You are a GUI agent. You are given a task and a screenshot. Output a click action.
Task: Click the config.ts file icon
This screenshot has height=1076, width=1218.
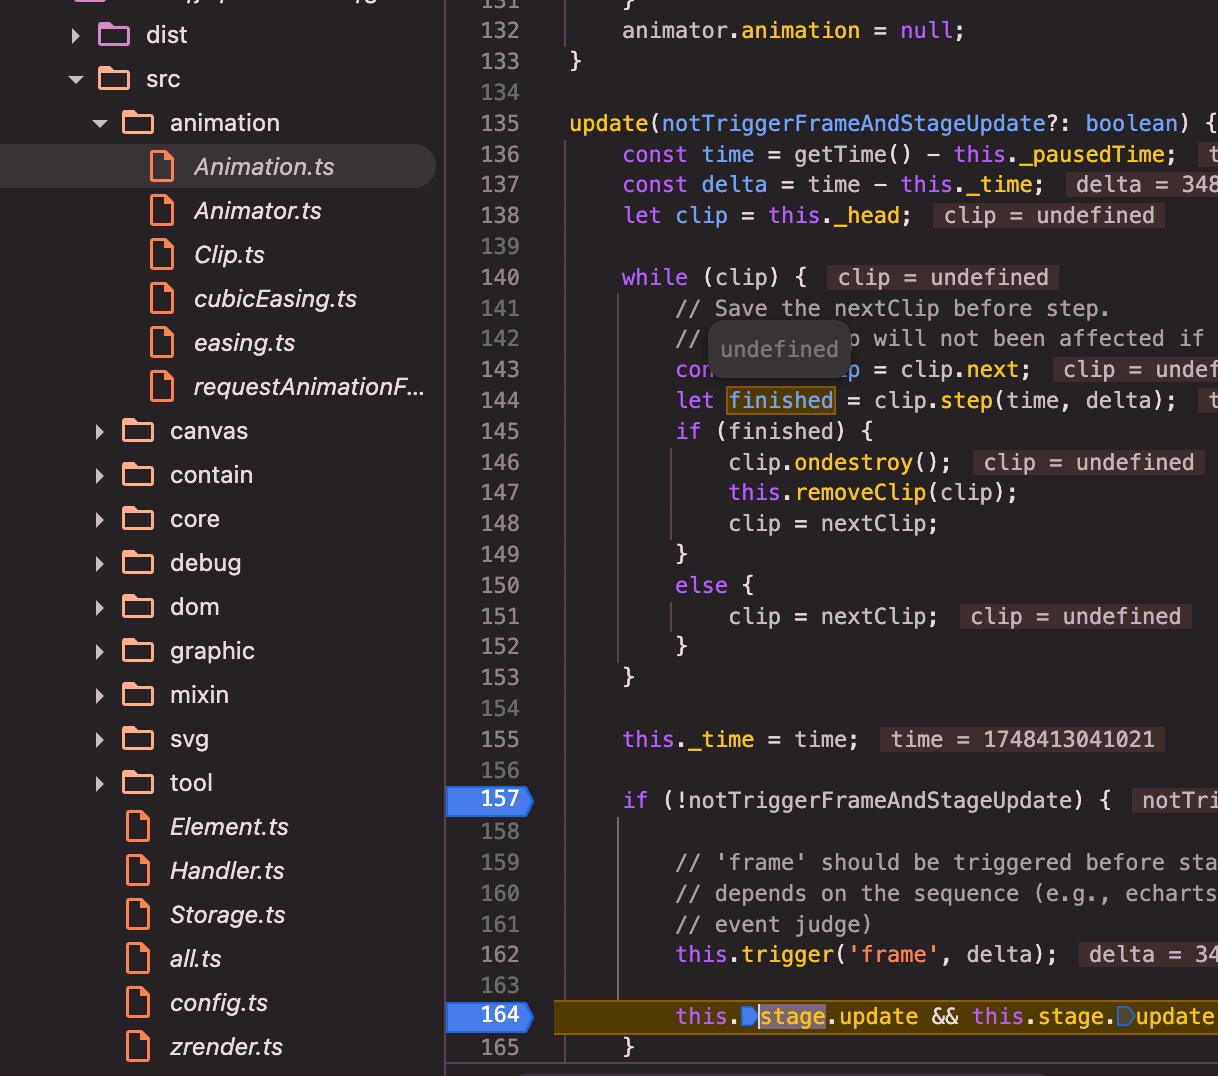pos(138,1002)
